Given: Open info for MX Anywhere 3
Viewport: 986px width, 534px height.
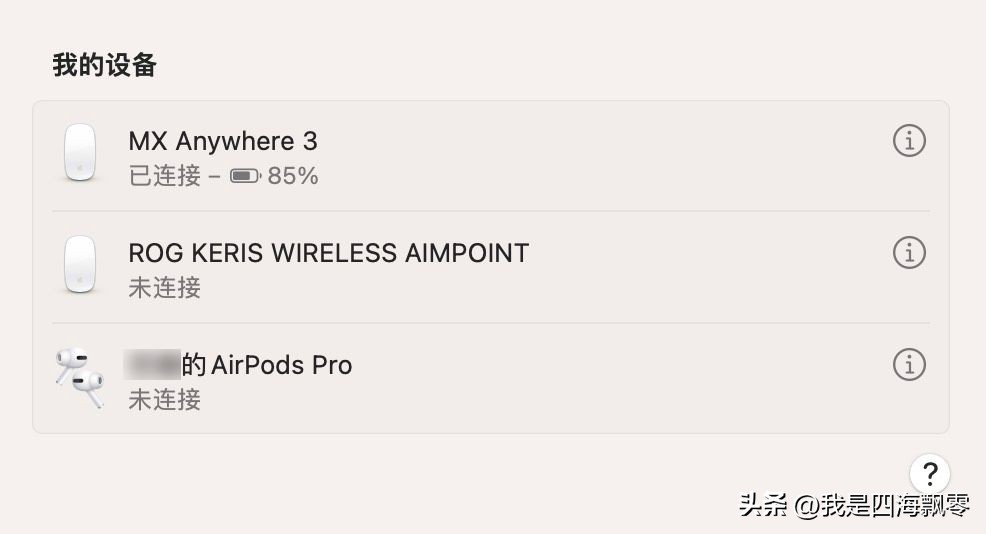Looking at the screenshot, I should tap(908, 142).
